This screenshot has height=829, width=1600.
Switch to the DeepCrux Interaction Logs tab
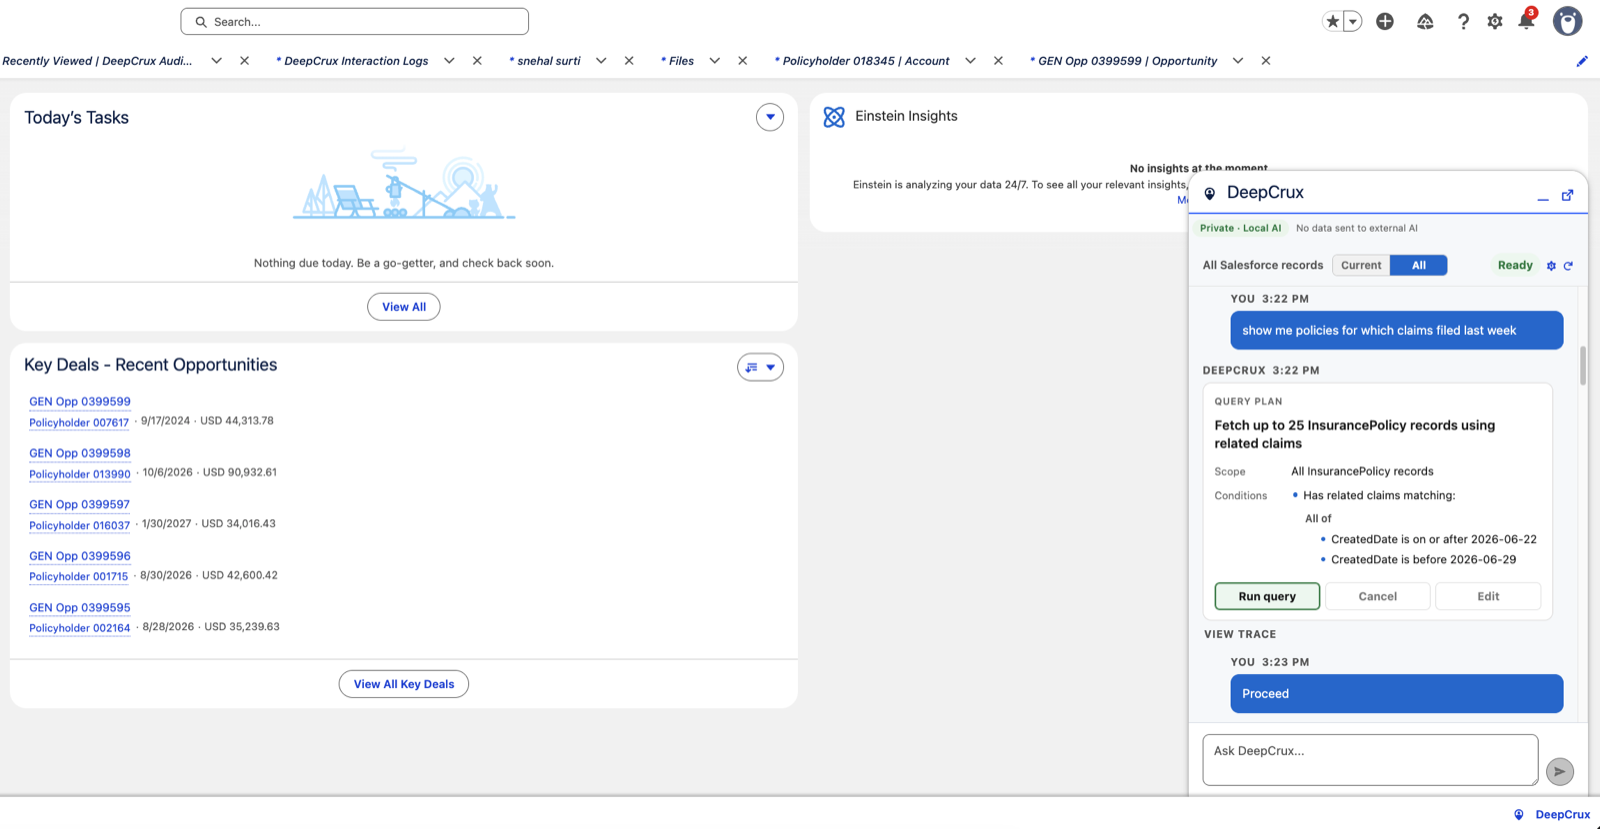tap(353, 61)
